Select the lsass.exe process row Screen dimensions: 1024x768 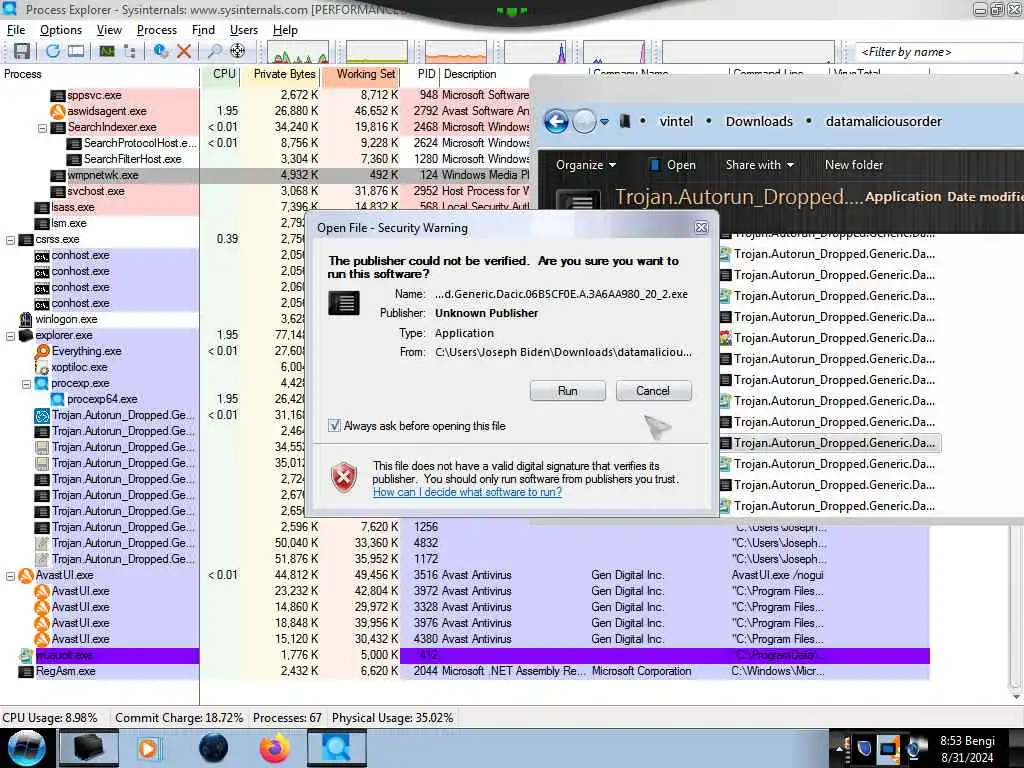[x=265, y=207]
